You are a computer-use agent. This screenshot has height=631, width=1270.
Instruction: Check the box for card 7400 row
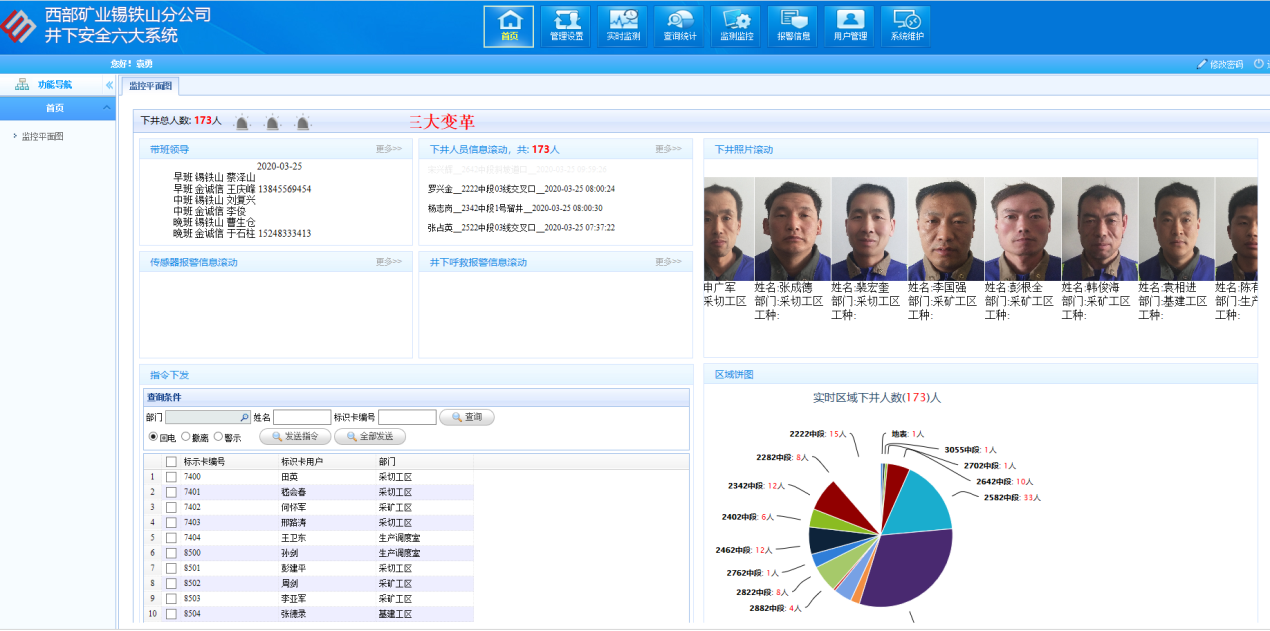point(171,477)
